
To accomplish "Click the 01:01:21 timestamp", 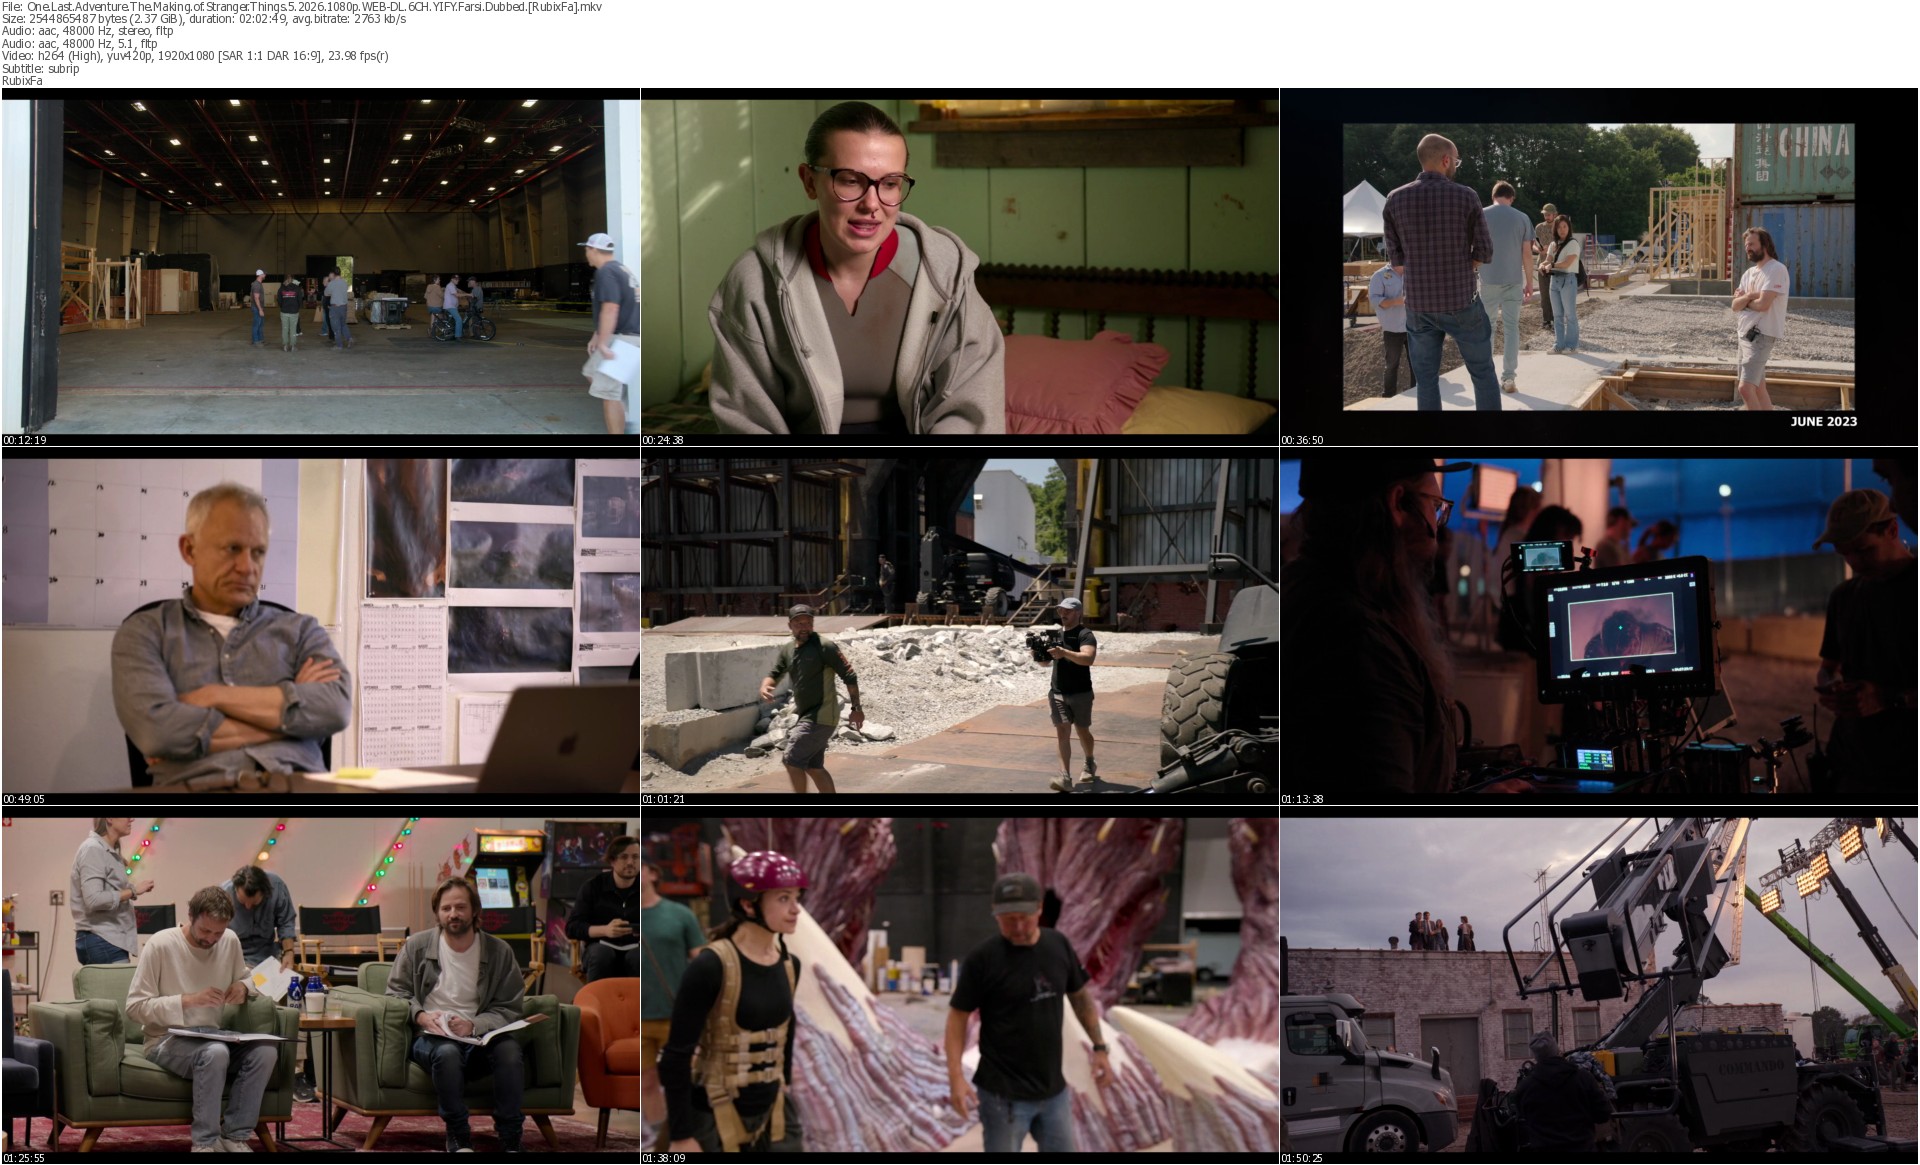I will point(664,799).
